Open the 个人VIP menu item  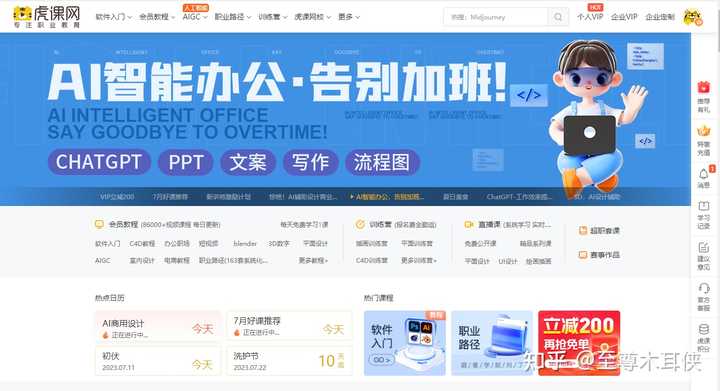(590, 17)
